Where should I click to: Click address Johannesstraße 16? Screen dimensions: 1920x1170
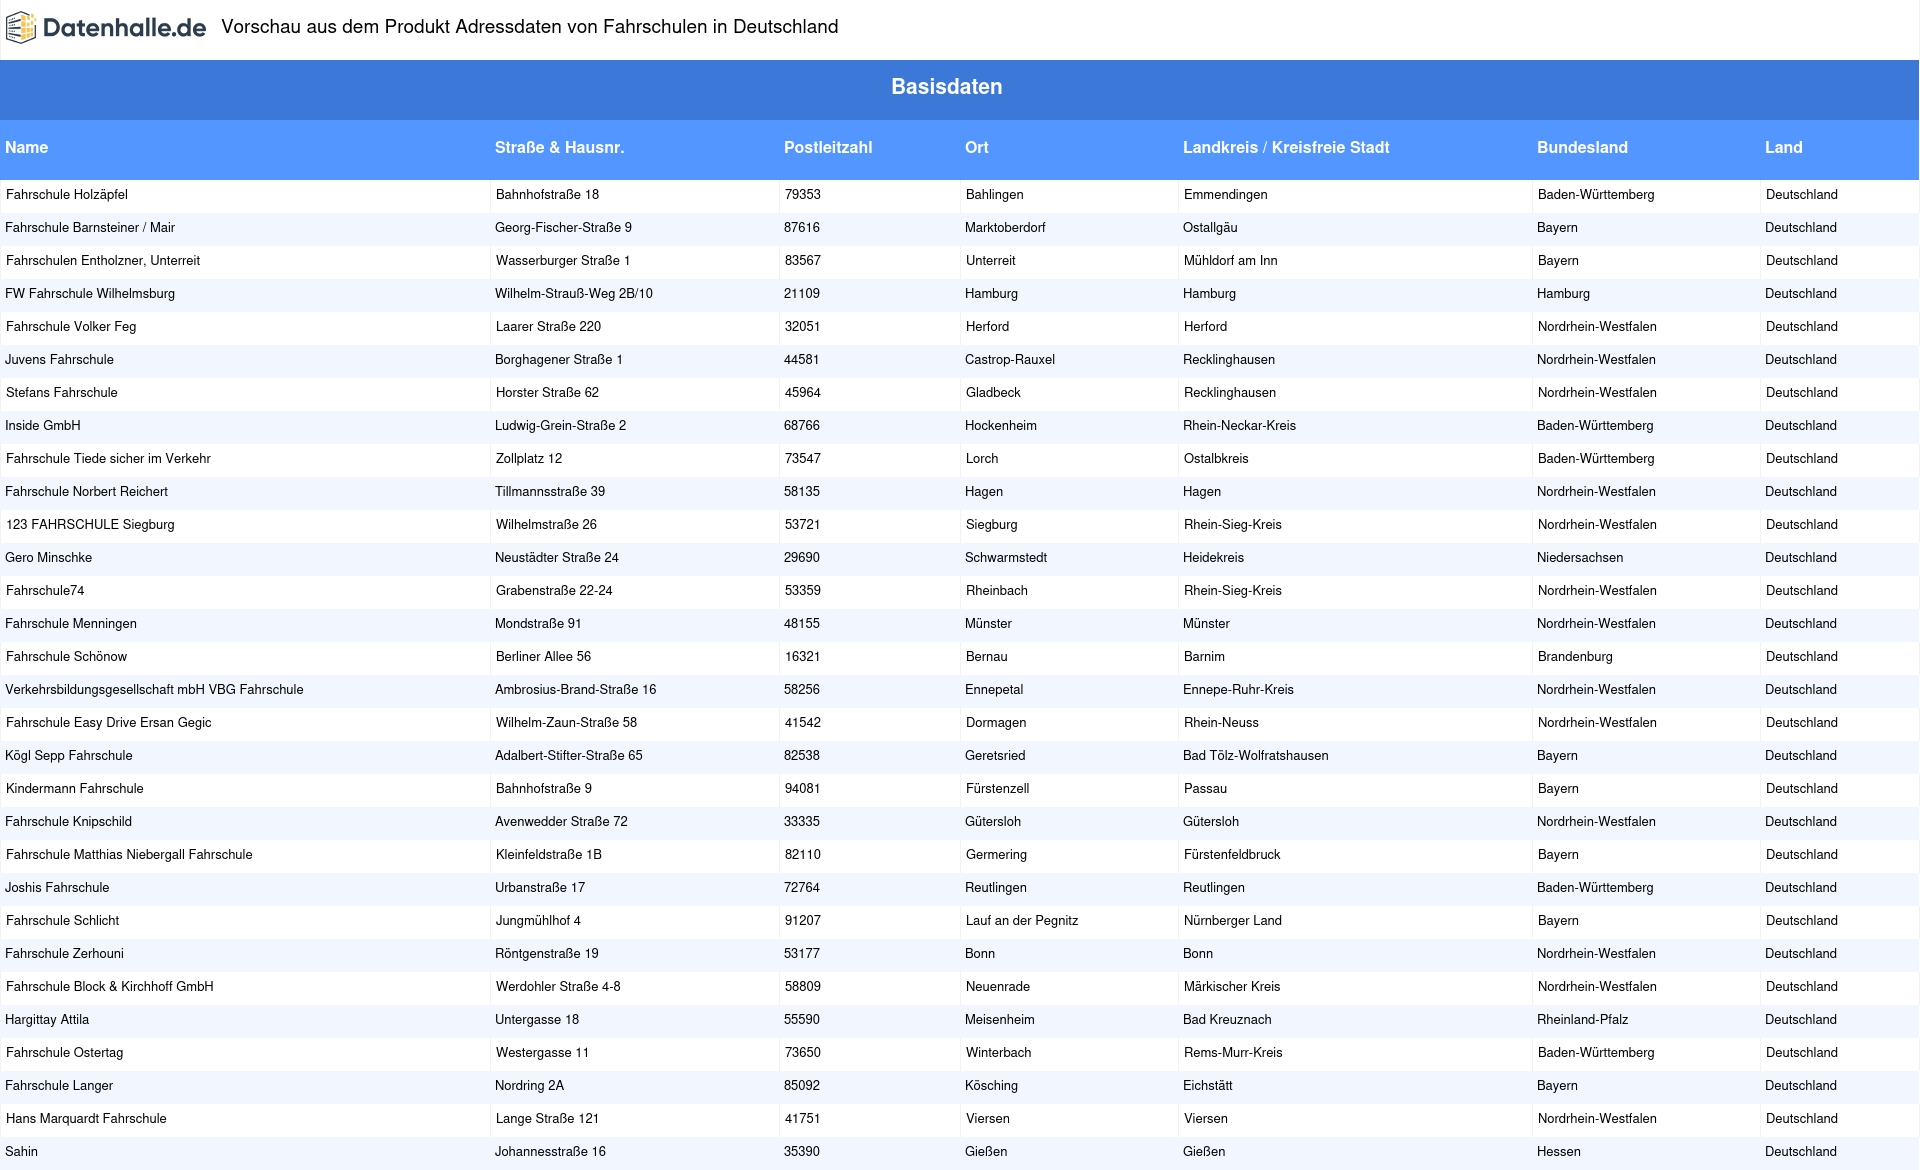point(550,1151)
